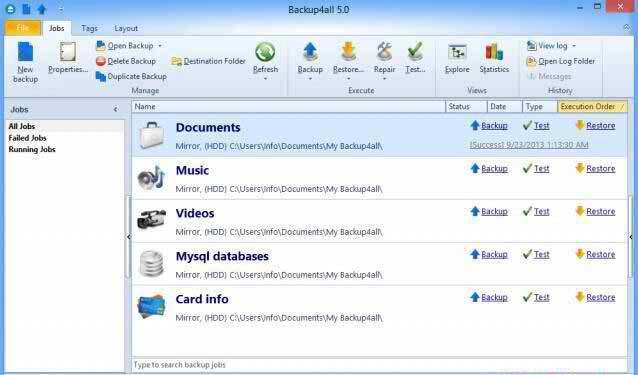Sort by the Type column header
The height and width of the screenshot is (375, 638).
click(x=540, y=107)
